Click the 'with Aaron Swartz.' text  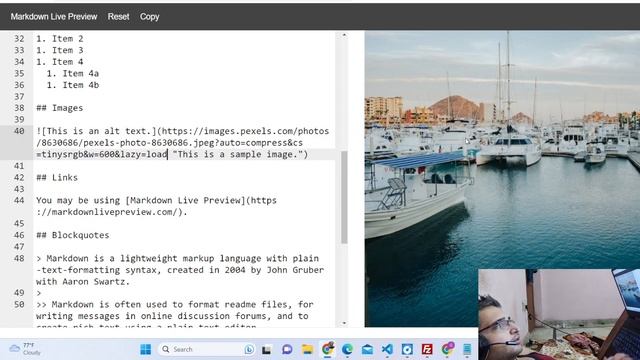coord(83,282)
